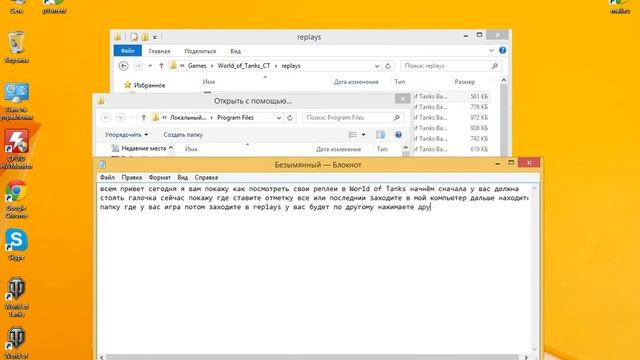Click New folder icon in replays quick access toolbar

tap(145, 37)
